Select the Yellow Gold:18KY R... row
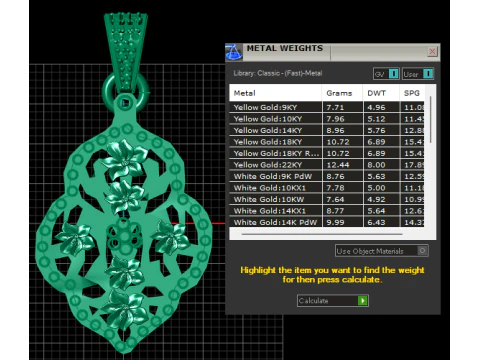This screenshot has width=480, height=360. point(327,153)
